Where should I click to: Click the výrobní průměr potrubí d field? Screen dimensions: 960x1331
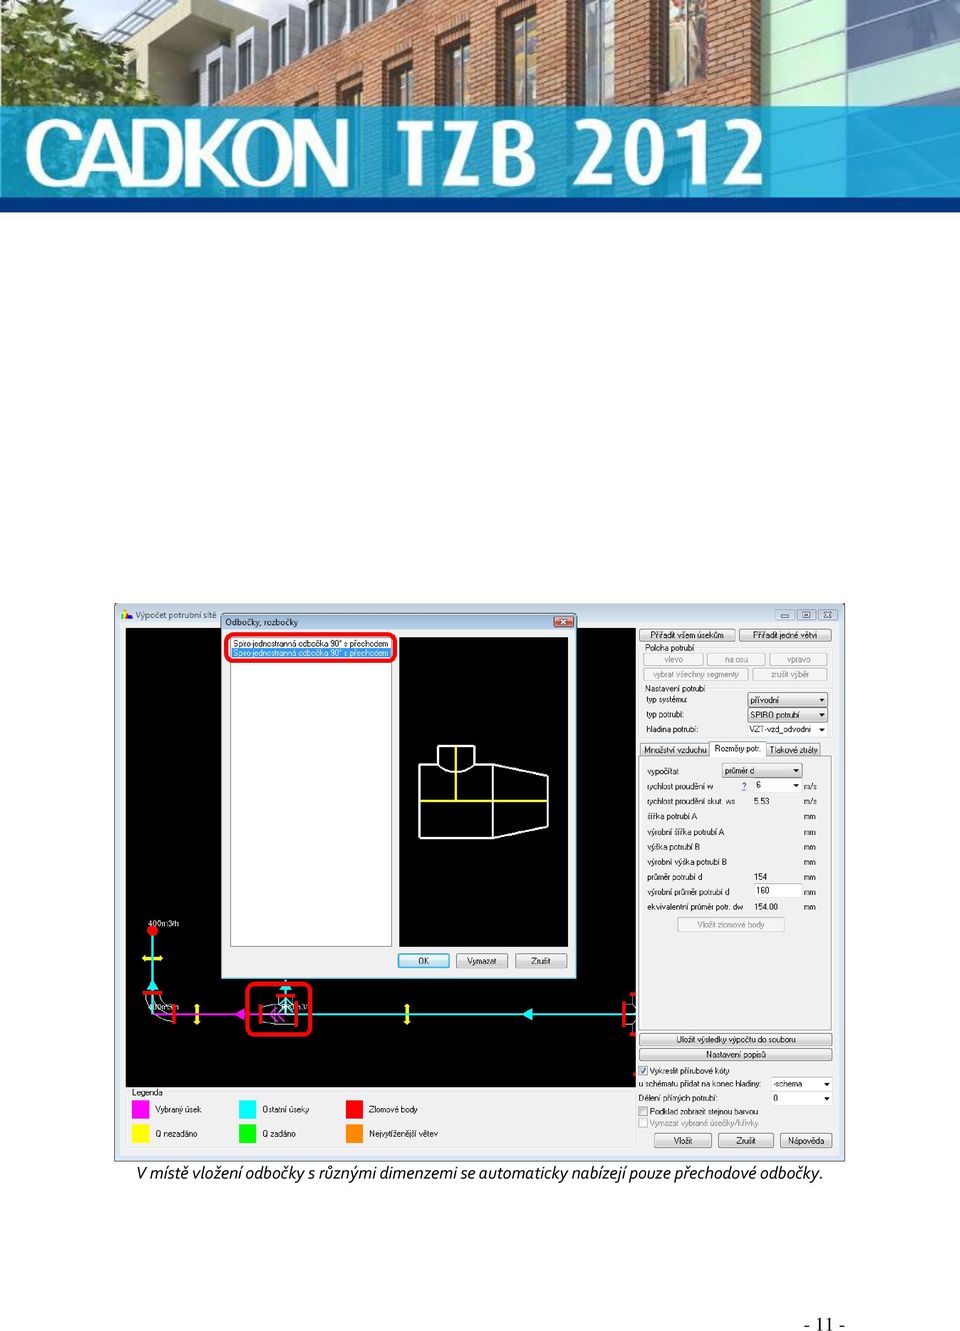coord(777,891)
